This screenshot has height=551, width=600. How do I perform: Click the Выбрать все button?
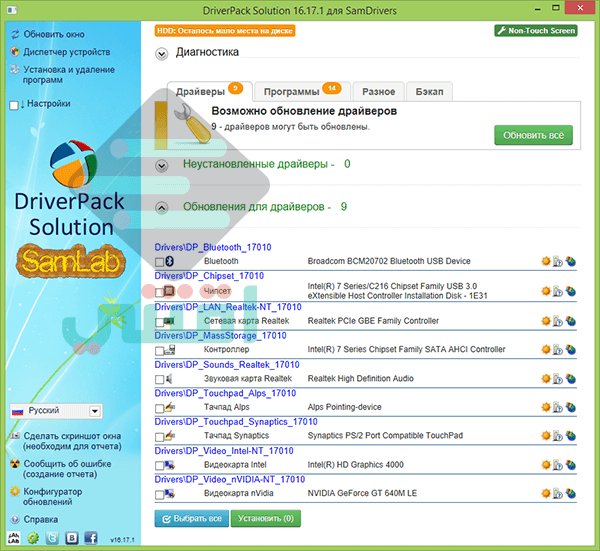pyautogui.click(x=192, y=518)
